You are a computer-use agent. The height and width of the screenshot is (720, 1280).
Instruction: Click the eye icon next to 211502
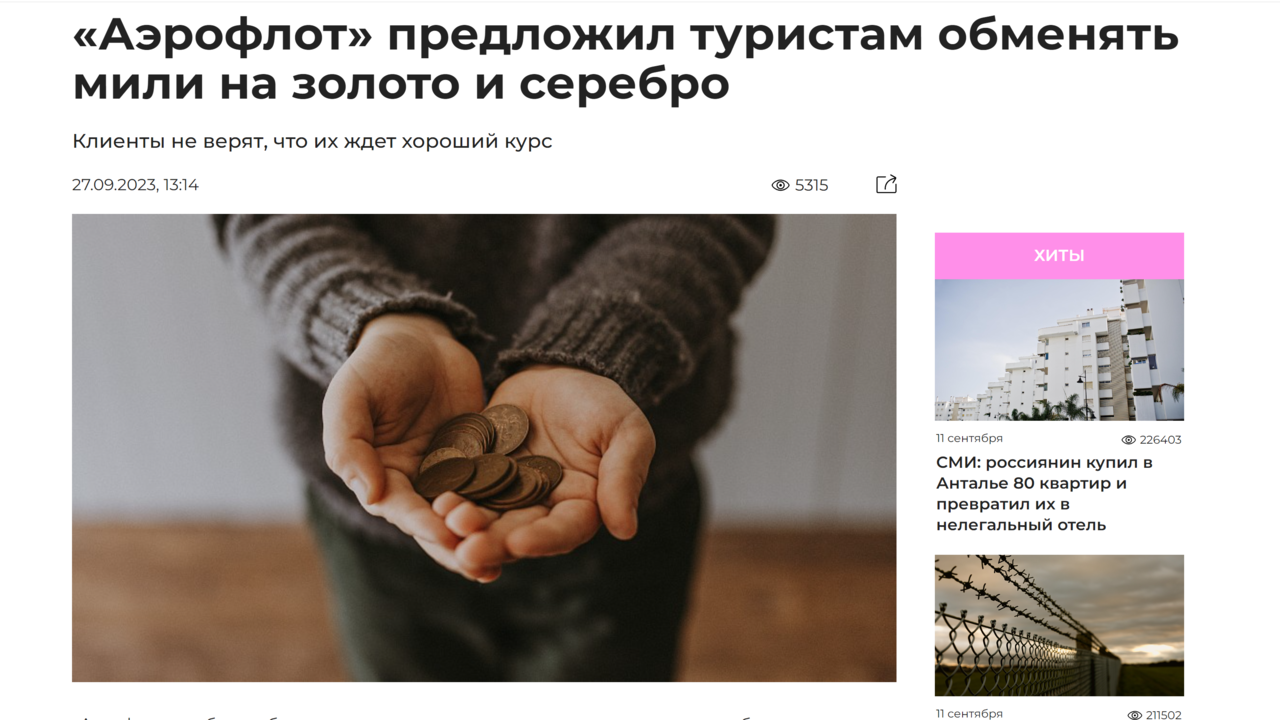[1134, 715]
